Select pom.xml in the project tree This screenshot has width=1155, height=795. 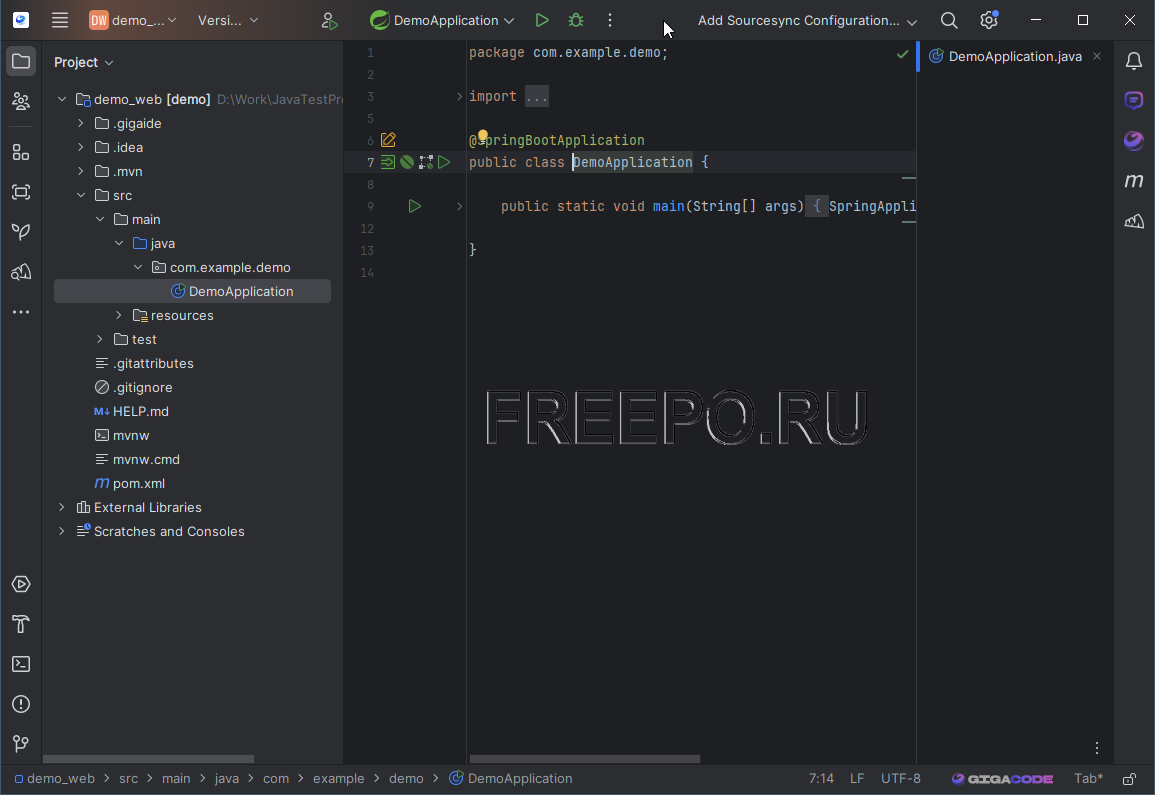pyautogui.click(x=138, y=484)
